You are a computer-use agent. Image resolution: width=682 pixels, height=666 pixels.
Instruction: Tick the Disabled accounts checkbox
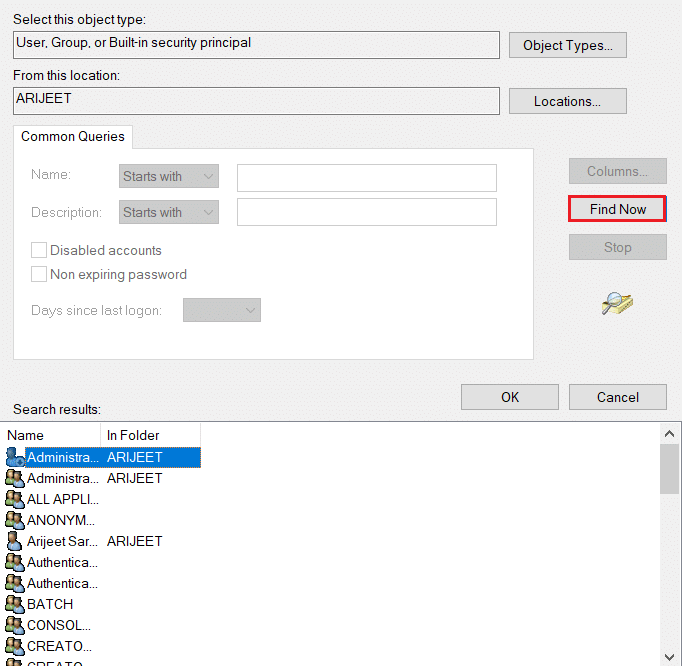tap(39, 250)
